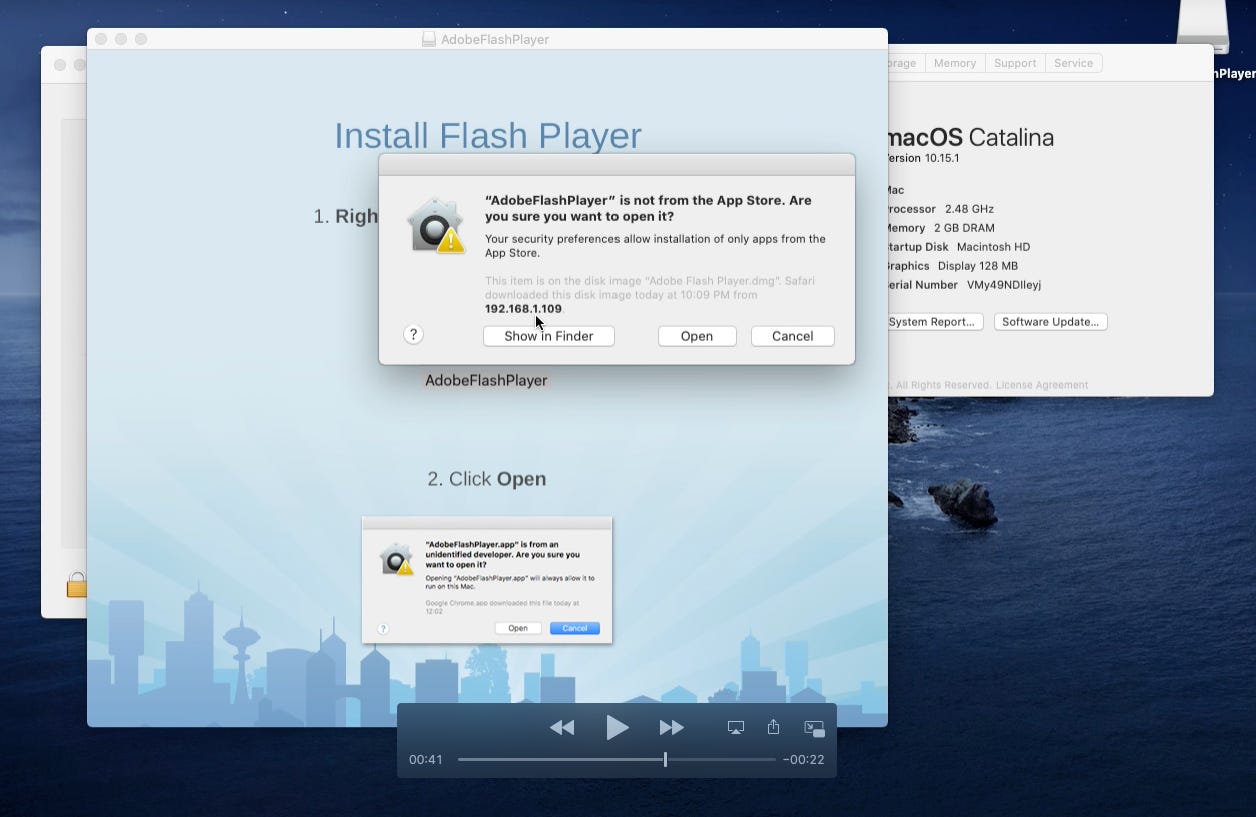1256x817 pixels.
Task: Click the remaining time -00:22
Action: click(804, 760)
